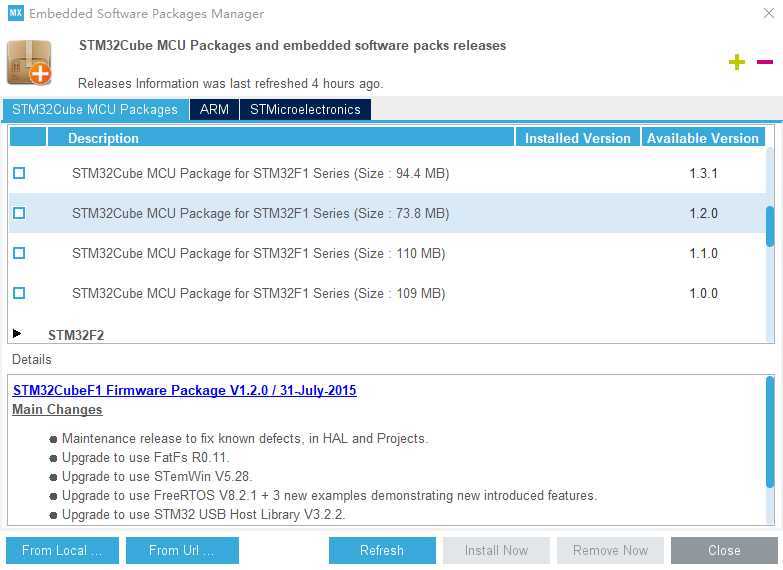Expand the STM32F2 tree group
The height and width of the screenshot is (570, 783).
pyautogui.click(x=17, y=333)
